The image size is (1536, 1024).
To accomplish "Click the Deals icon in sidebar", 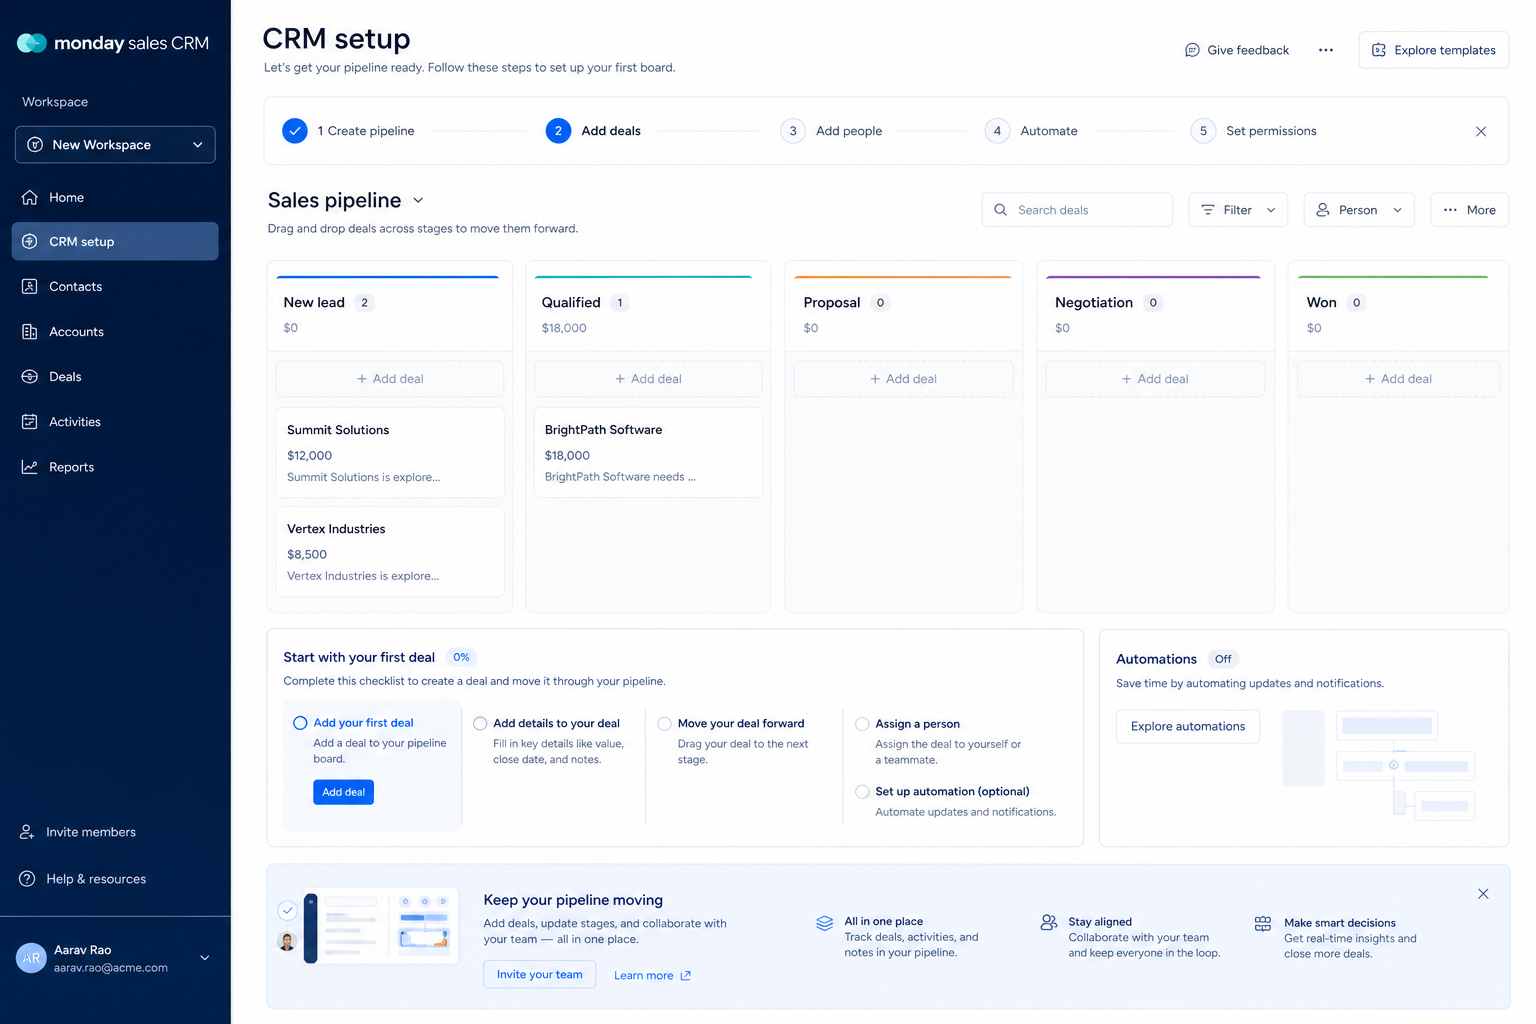I will click(x=30, y=376).
